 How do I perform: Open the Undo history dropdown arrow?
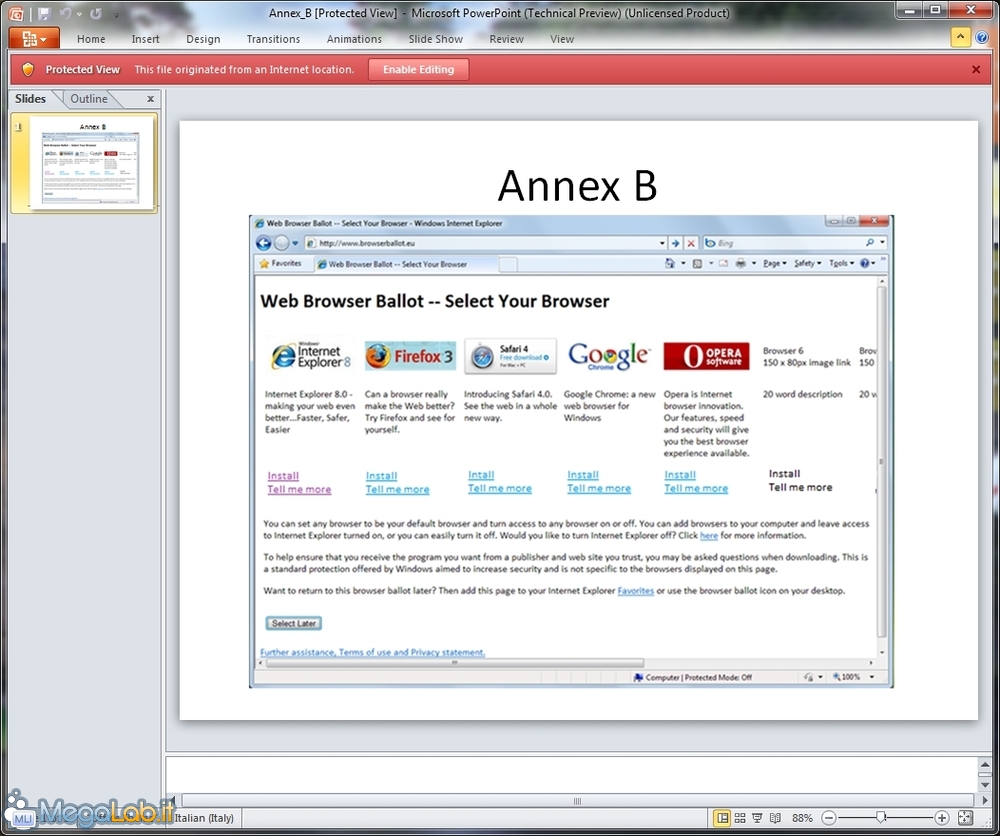pos(79,14)
